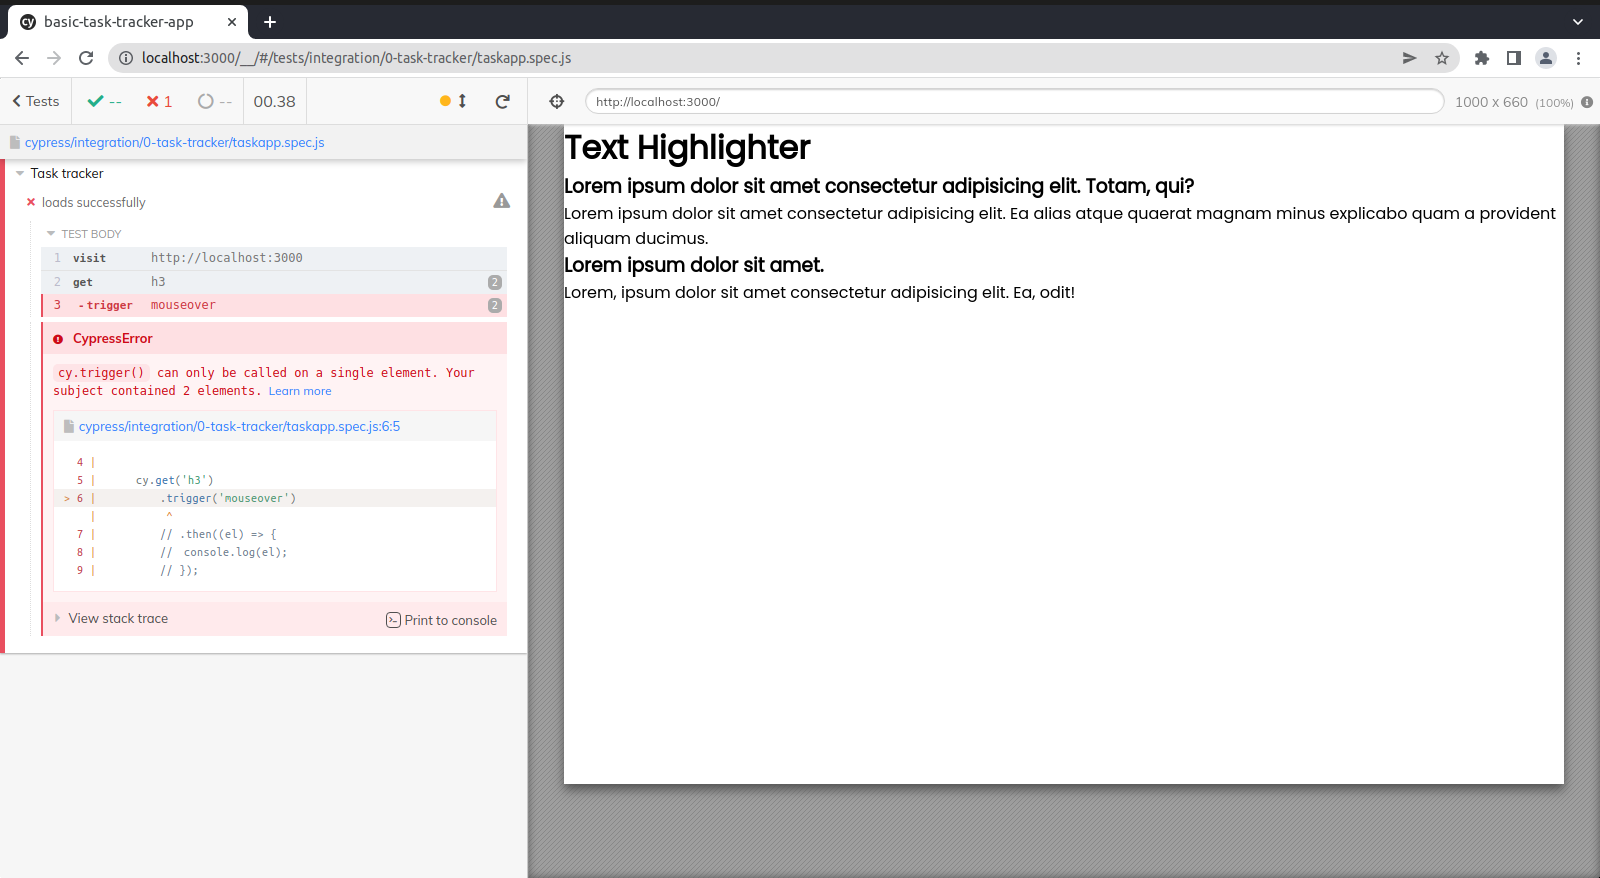Click the site information icon in address bar
Screen dimensions: 1600x878
coord(126,58)
